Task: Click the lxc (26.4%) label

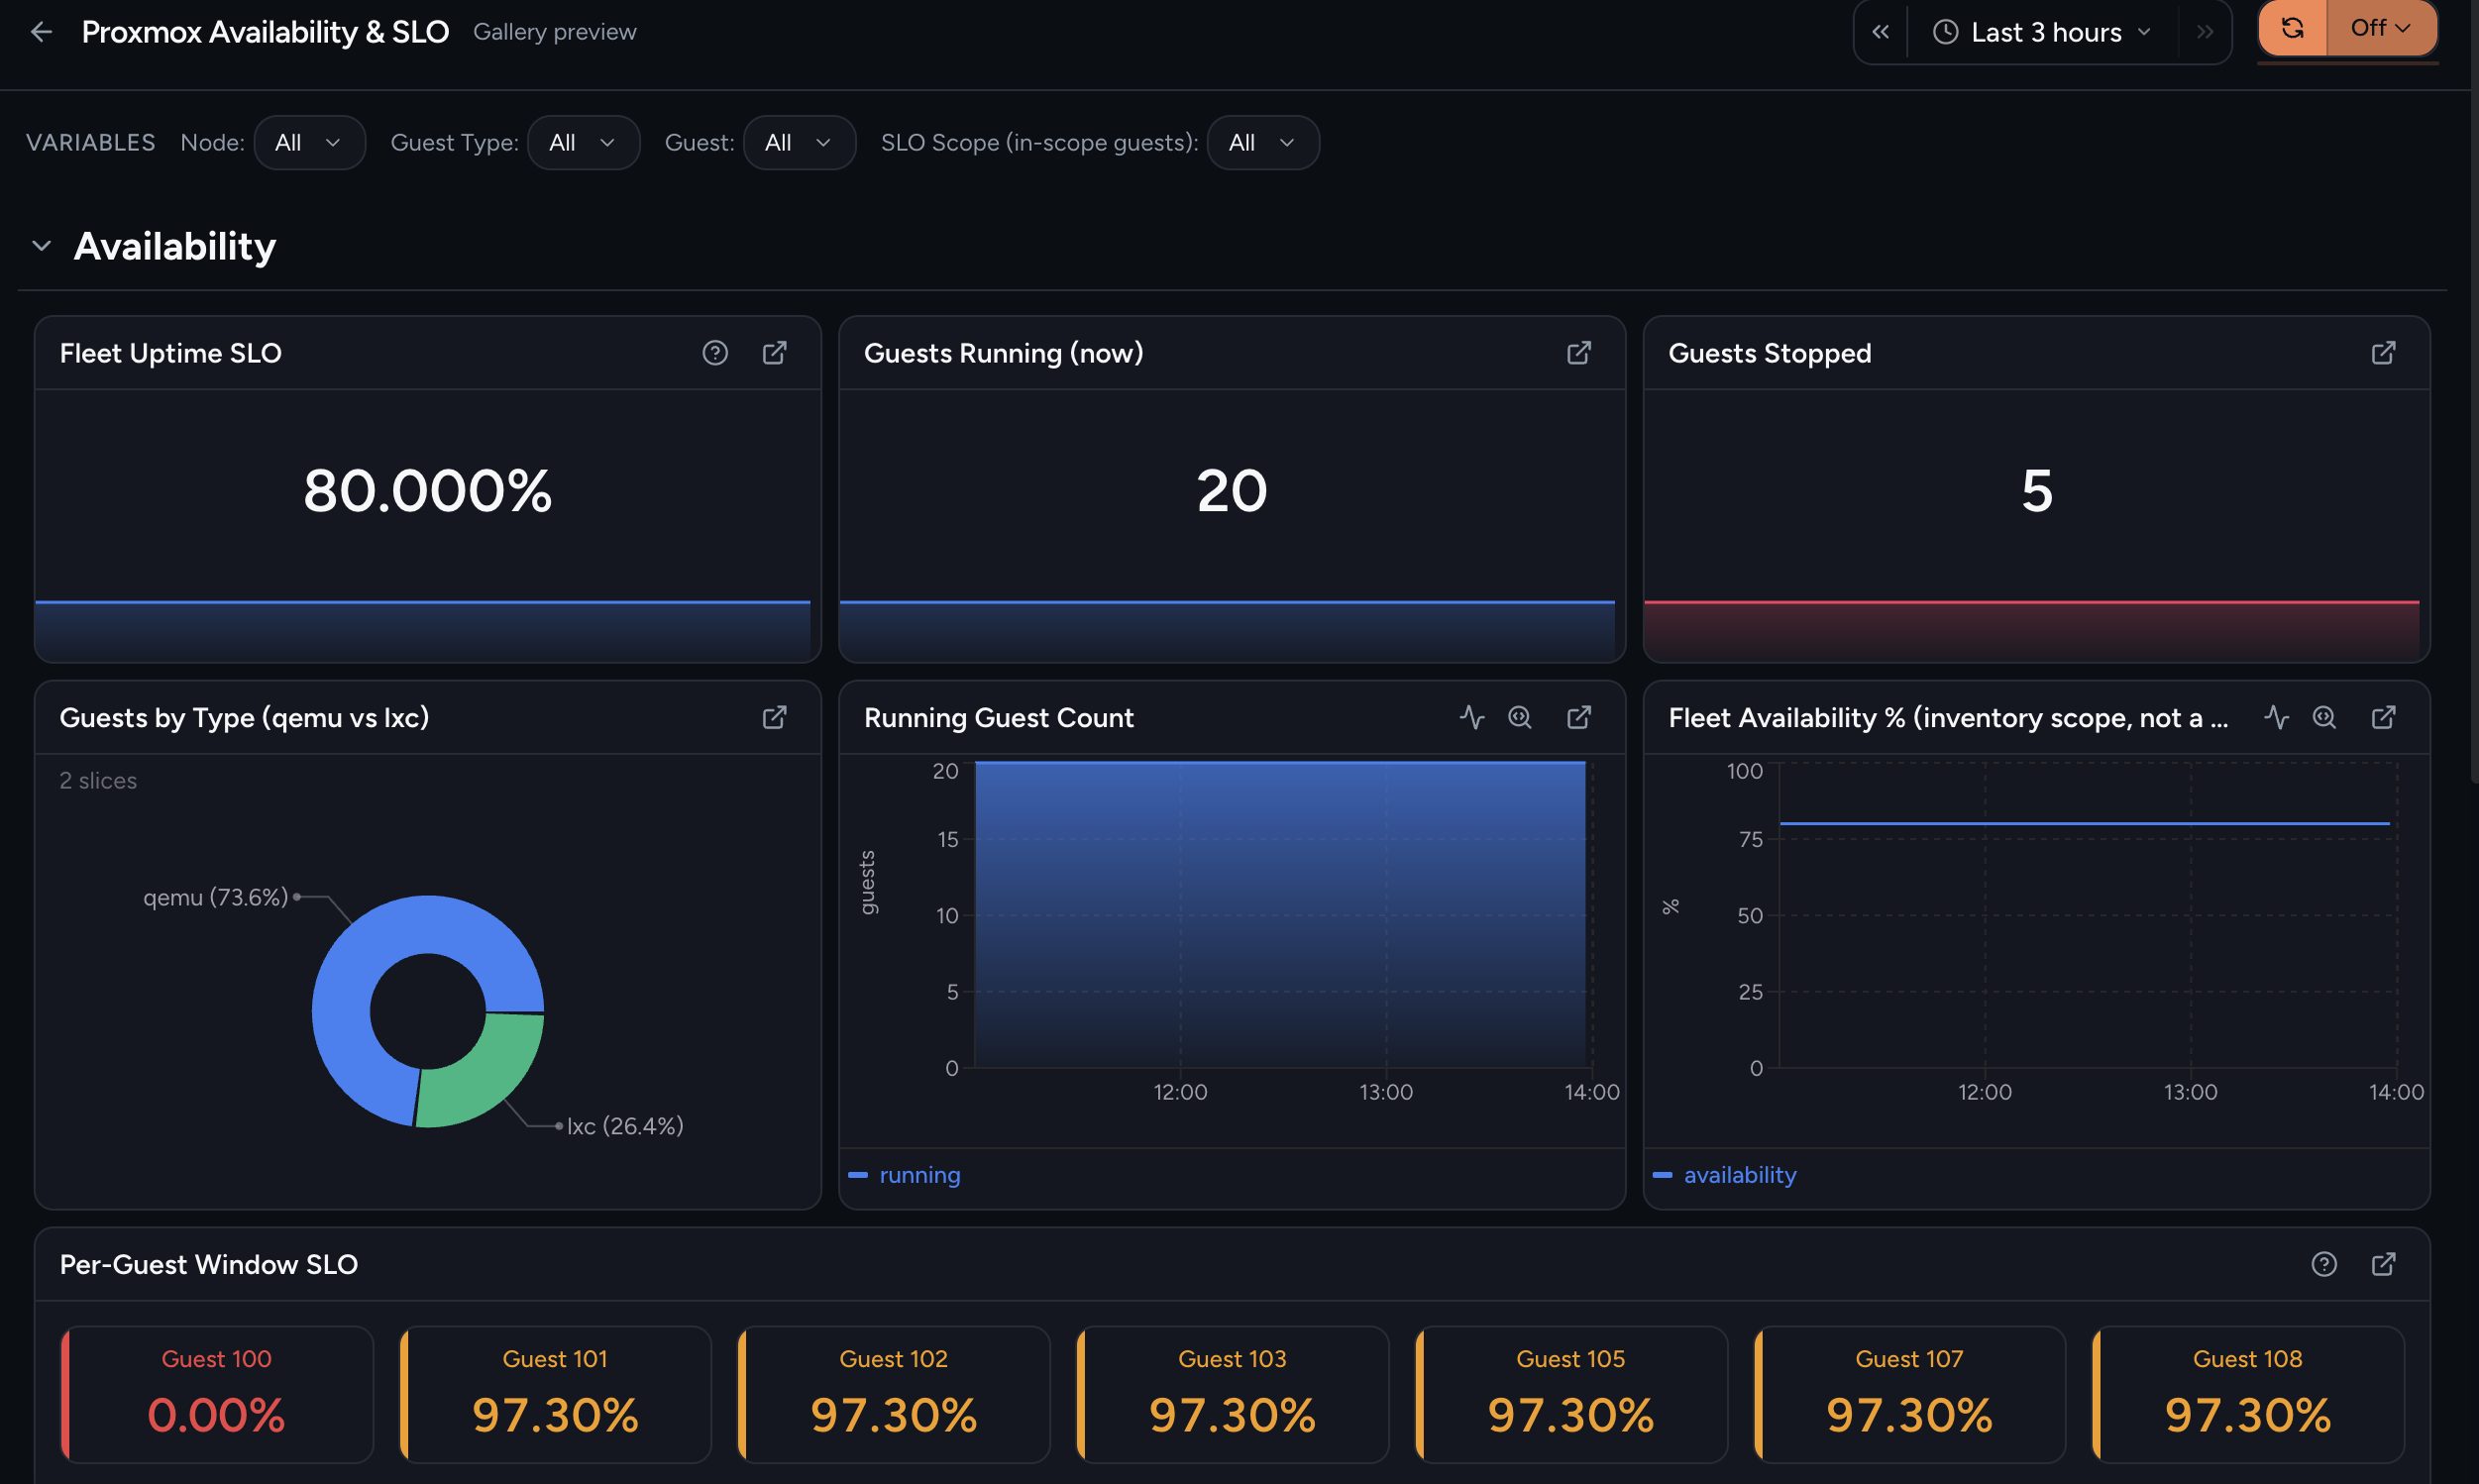Action: tap(625, 1126)
